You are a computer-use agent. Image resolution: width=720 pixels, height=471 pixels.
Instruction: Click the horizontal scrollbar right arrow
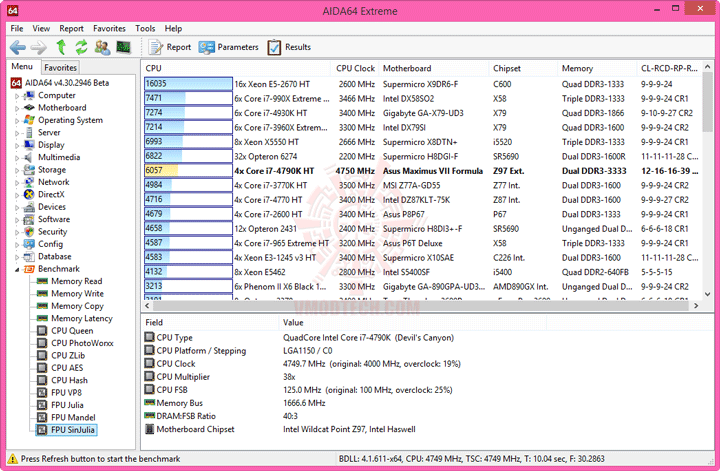(x=697, y=306)
